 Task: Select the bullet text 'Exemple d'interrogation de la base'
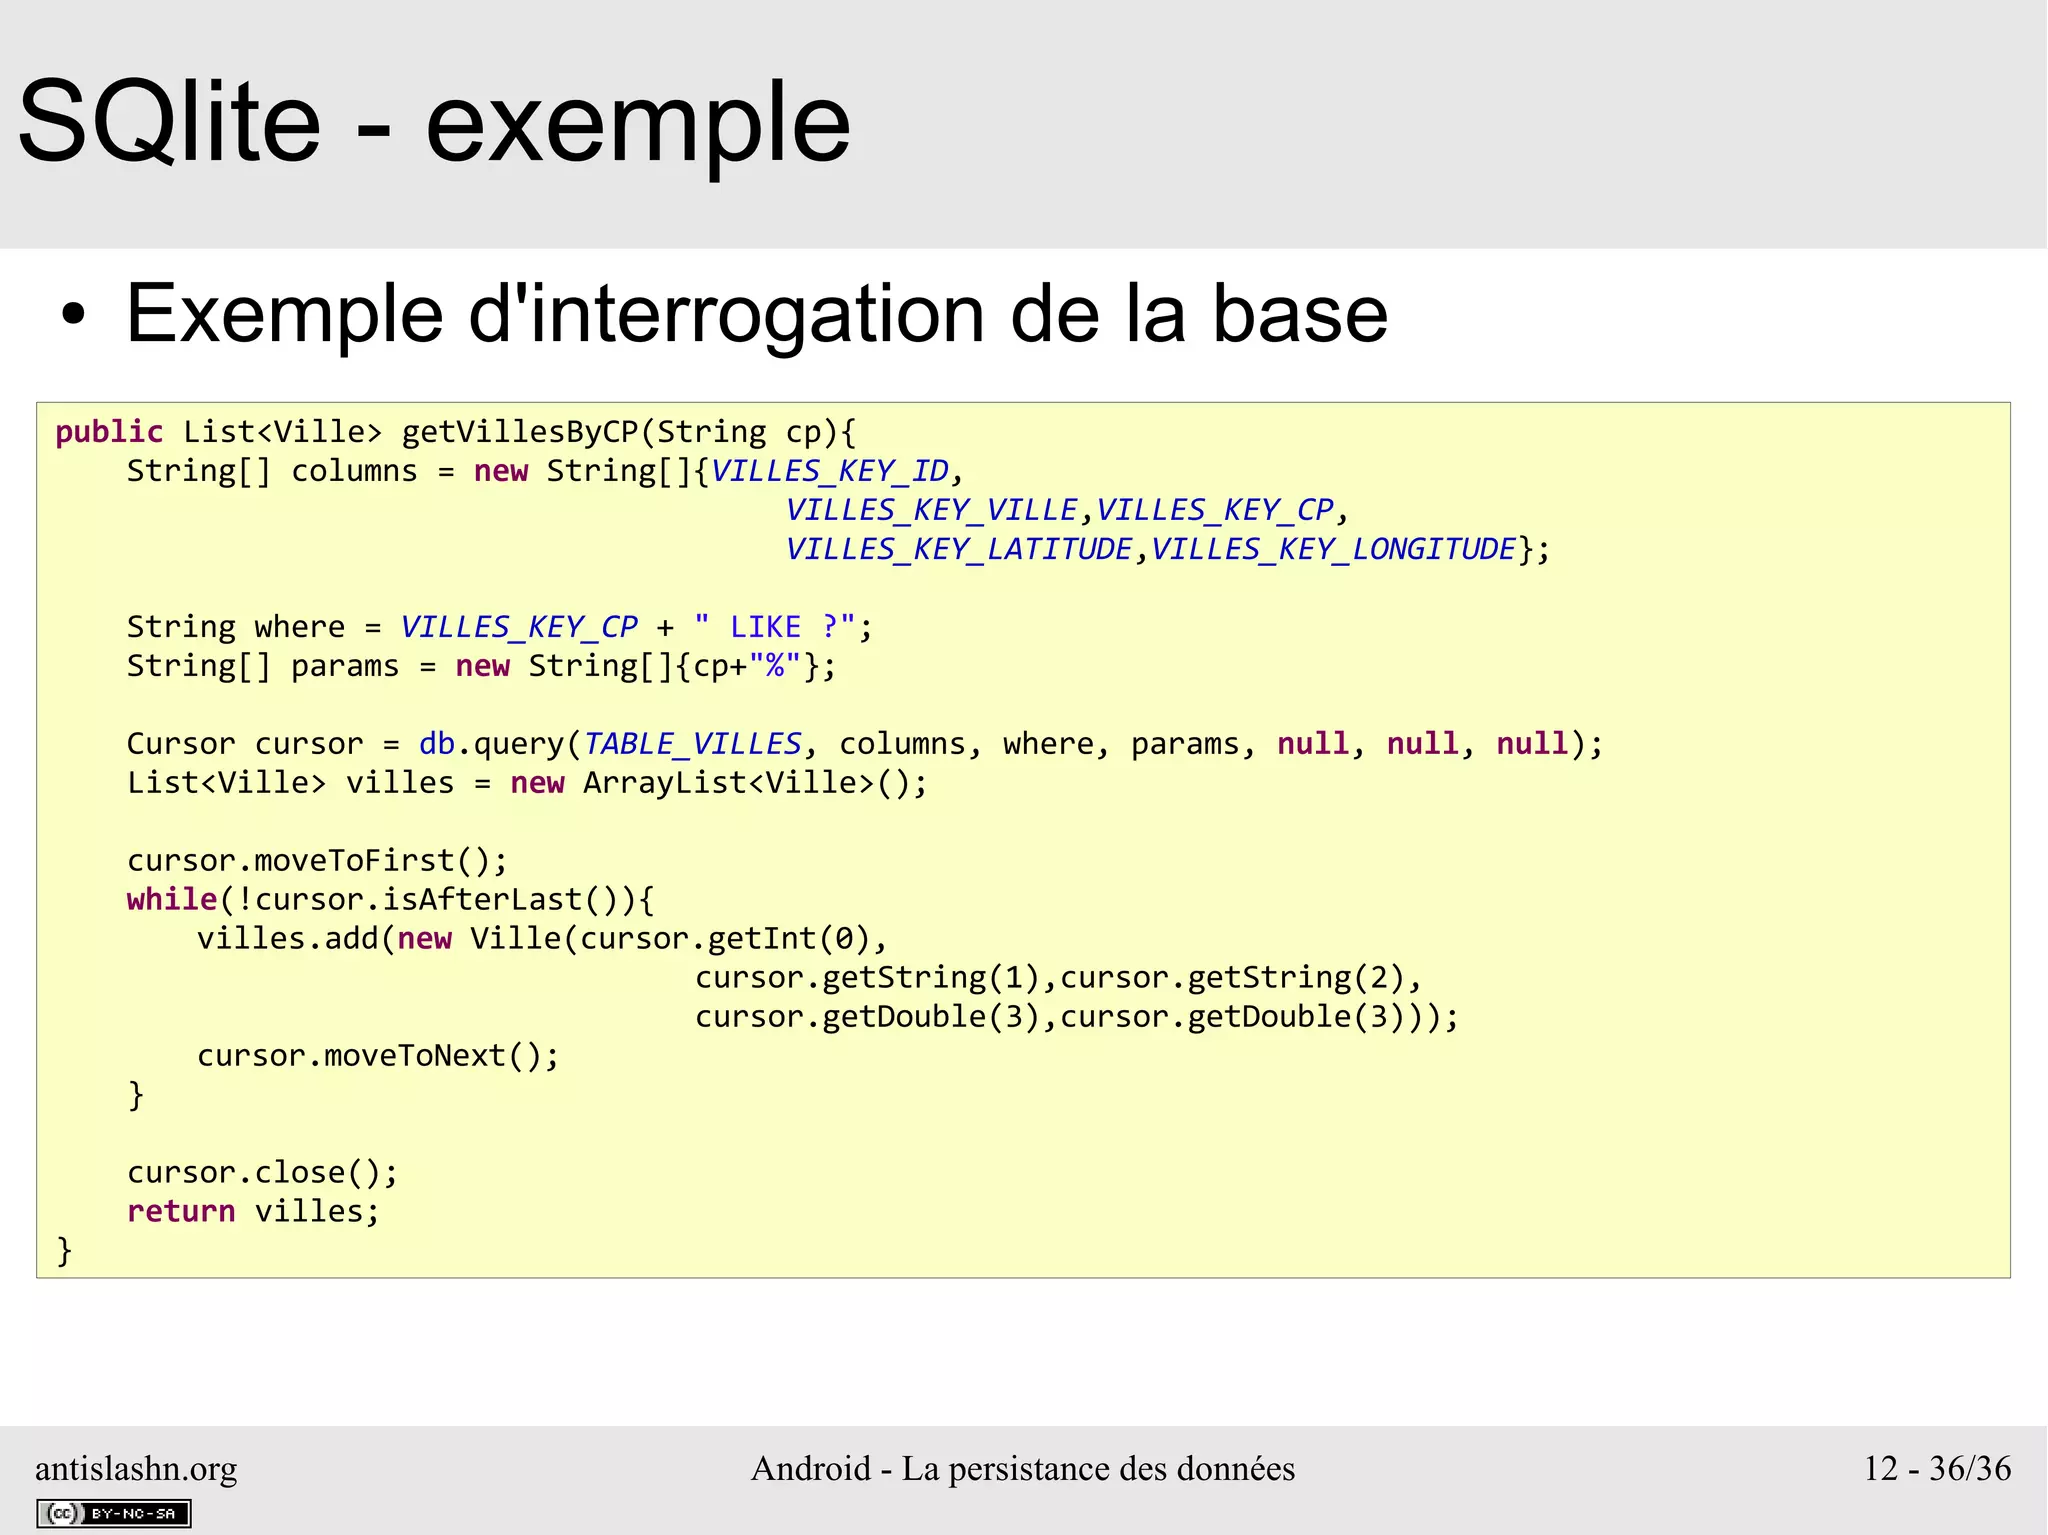[x=757, y=314]
